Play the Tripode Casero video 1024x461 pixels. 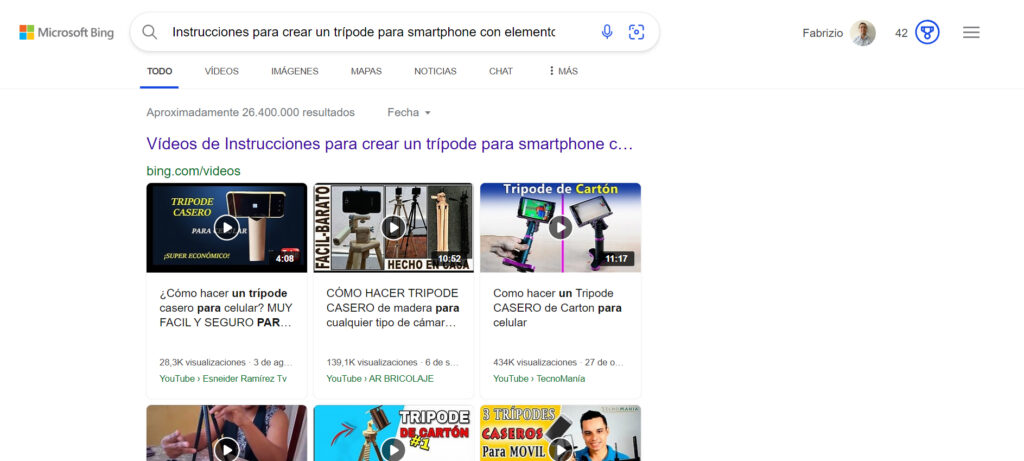227,227
